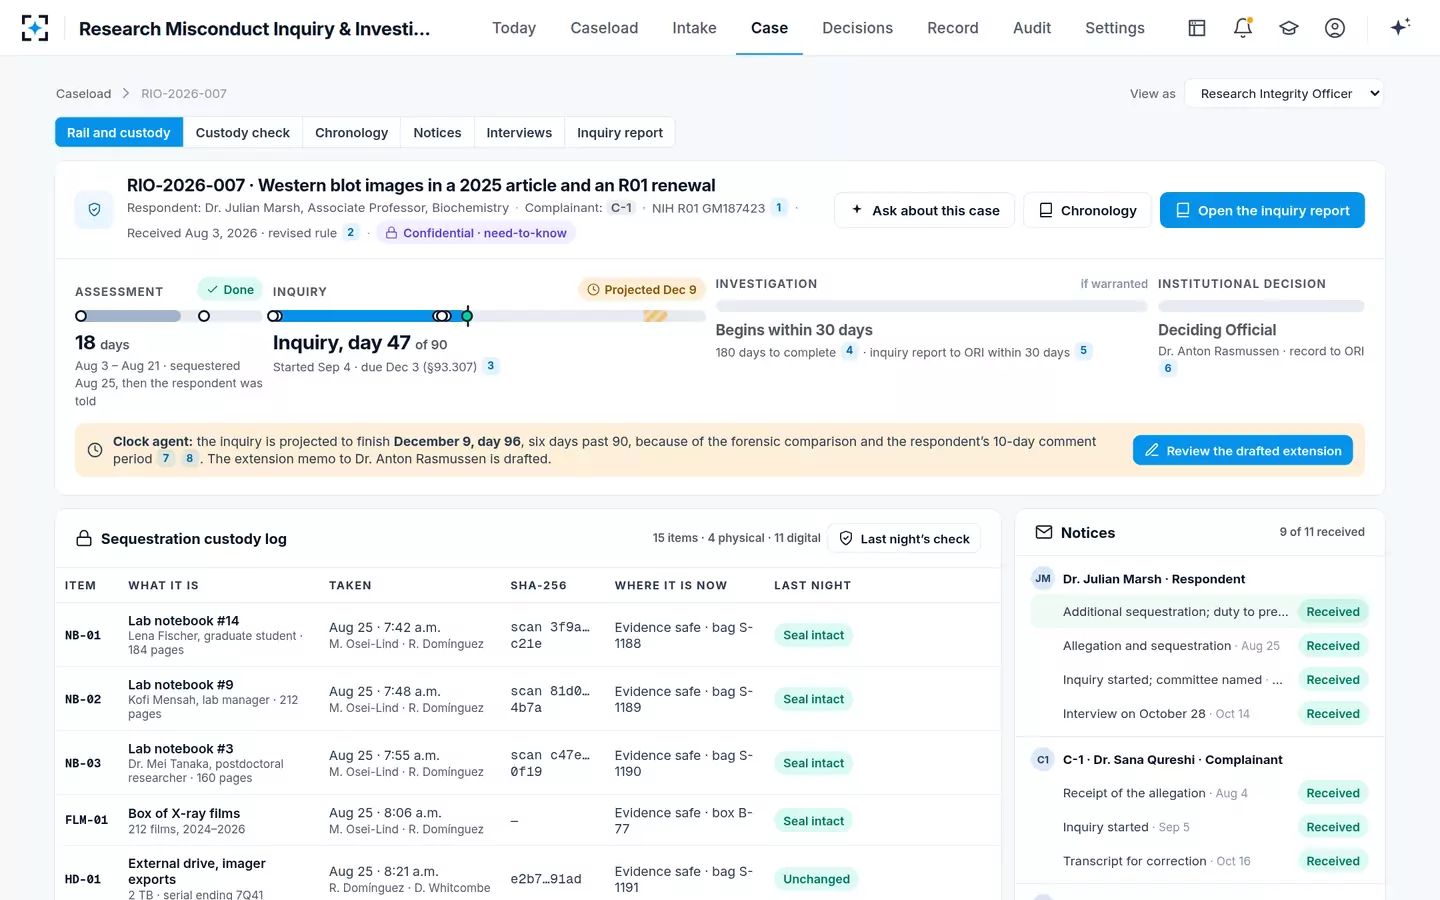Click Ask about this case button

925,210
